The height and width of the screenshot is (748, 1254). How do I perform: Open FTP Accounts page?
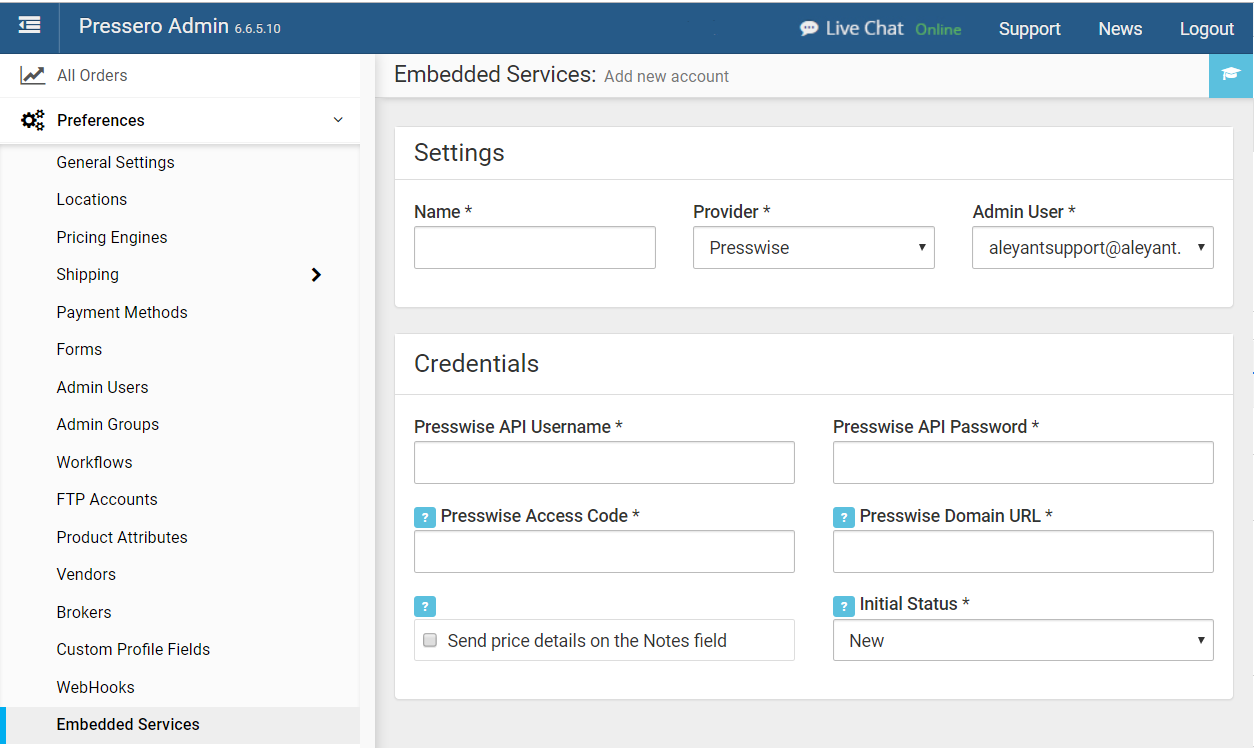[107, 499]
